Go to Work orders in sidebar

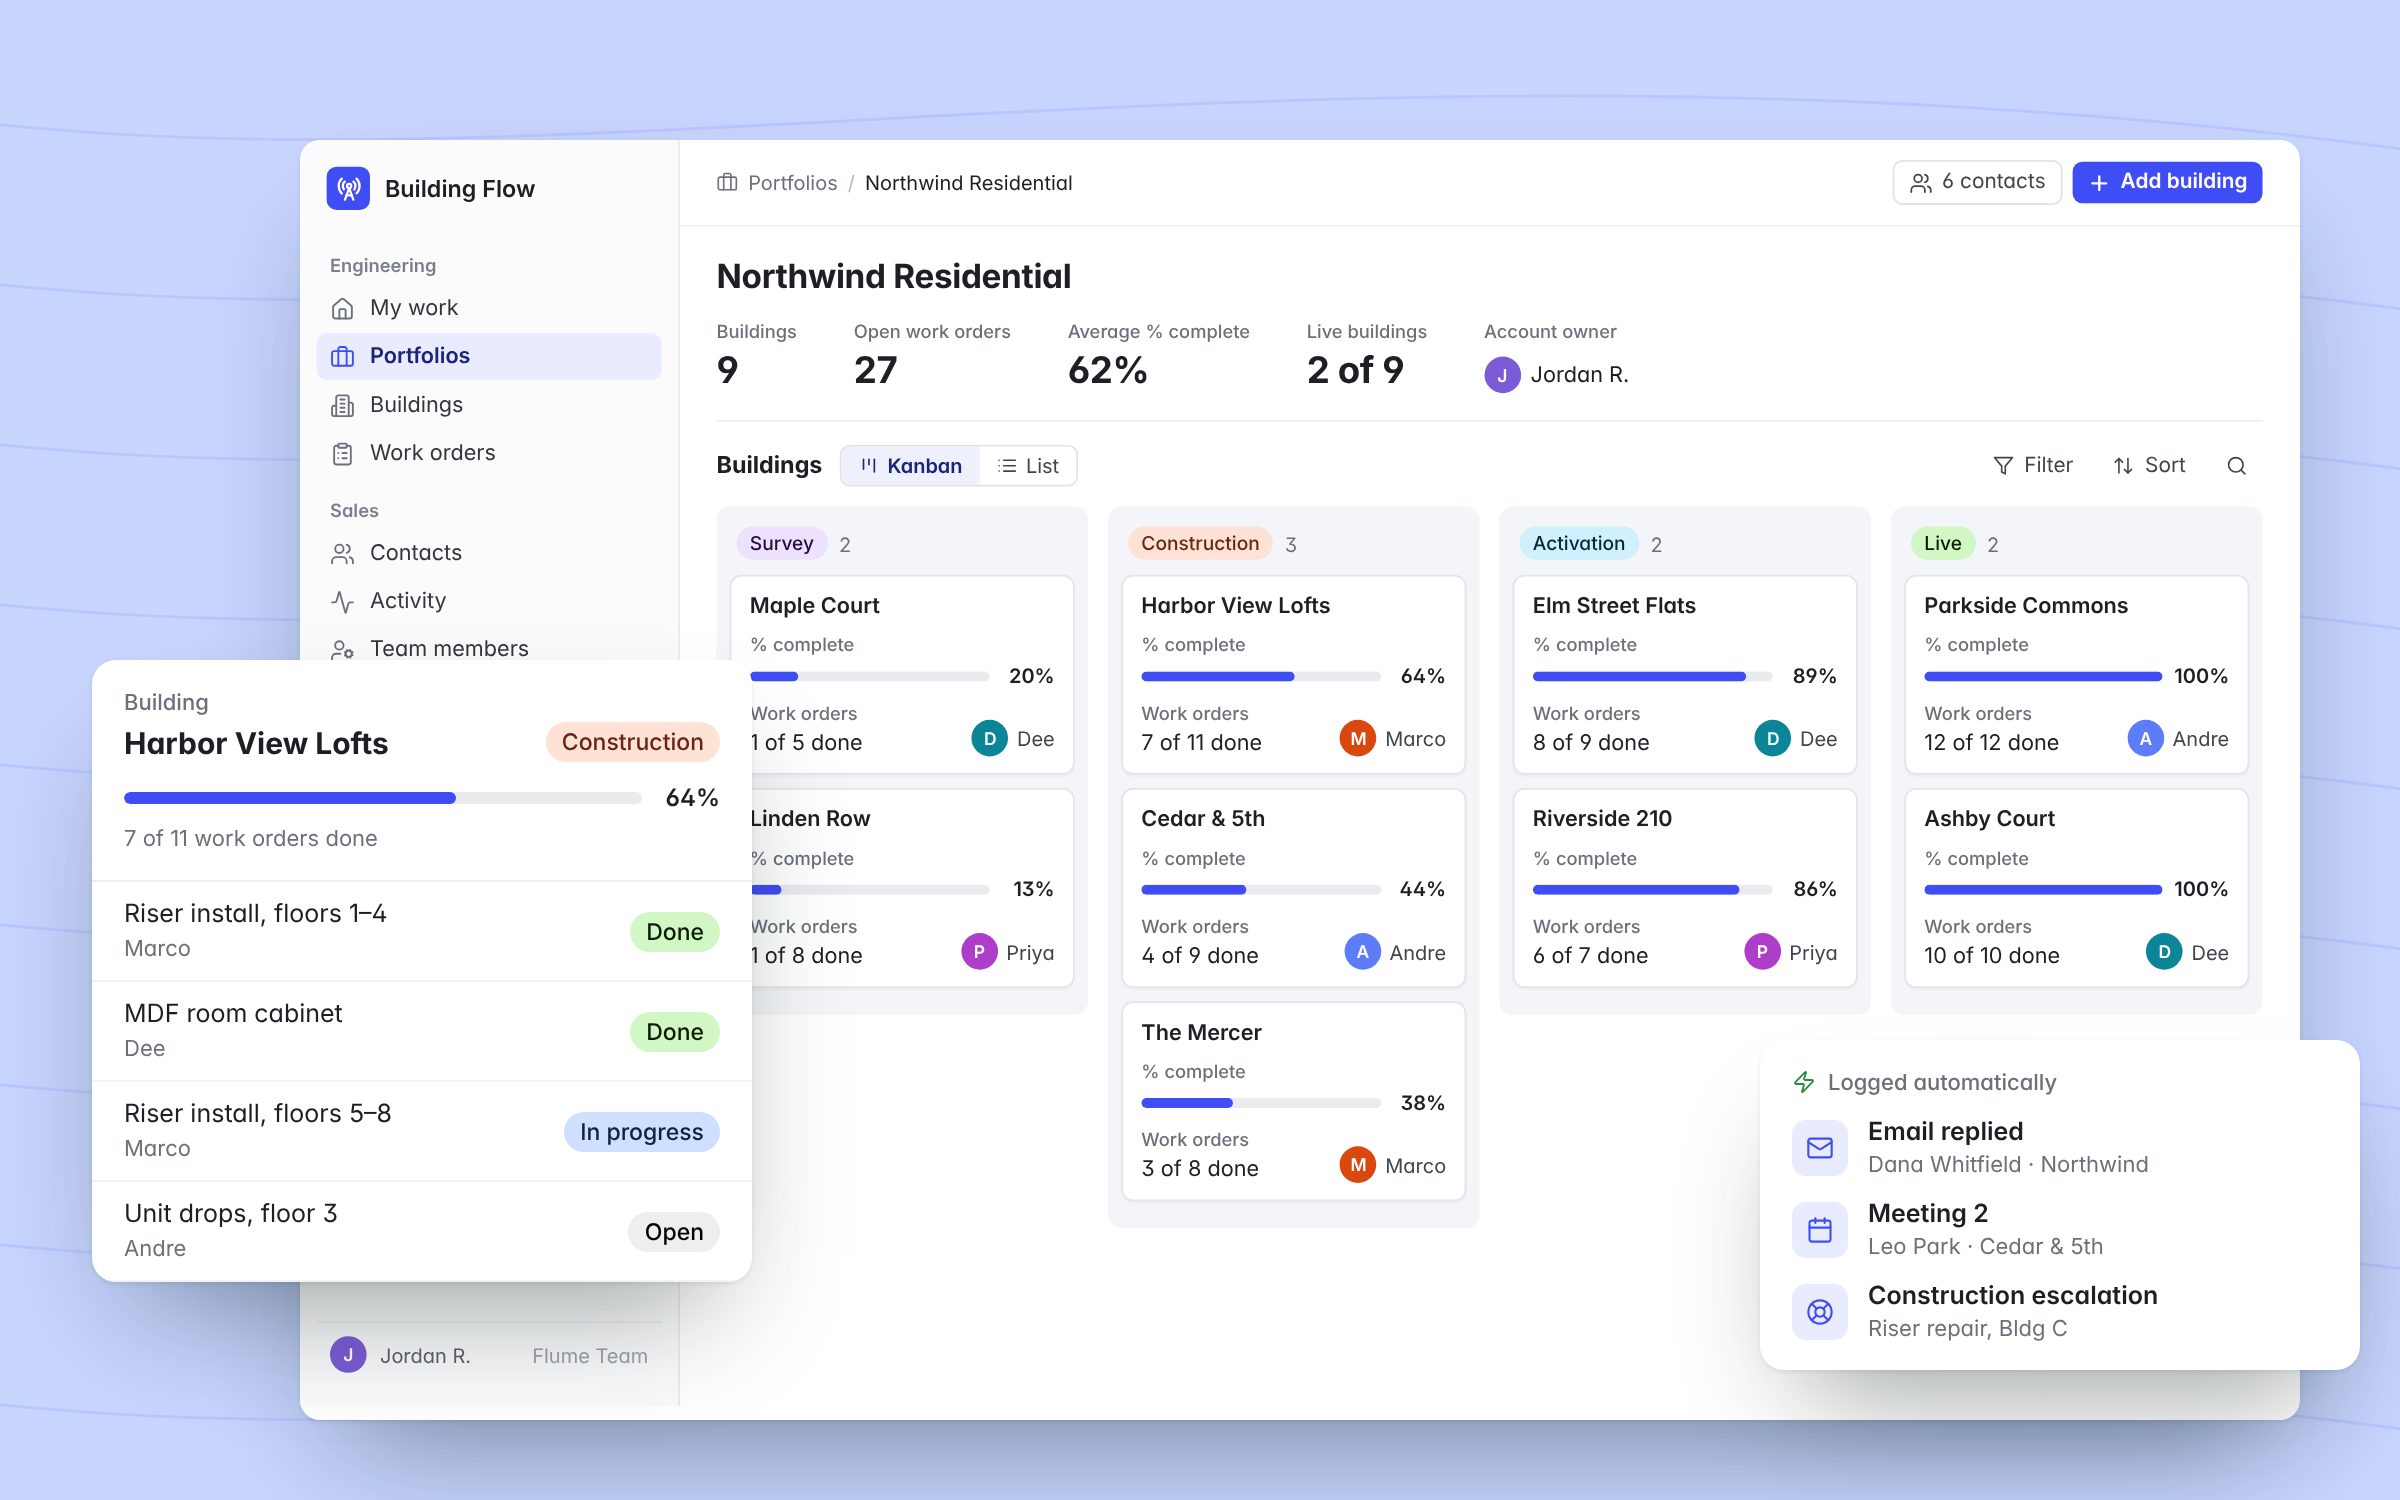489,452
